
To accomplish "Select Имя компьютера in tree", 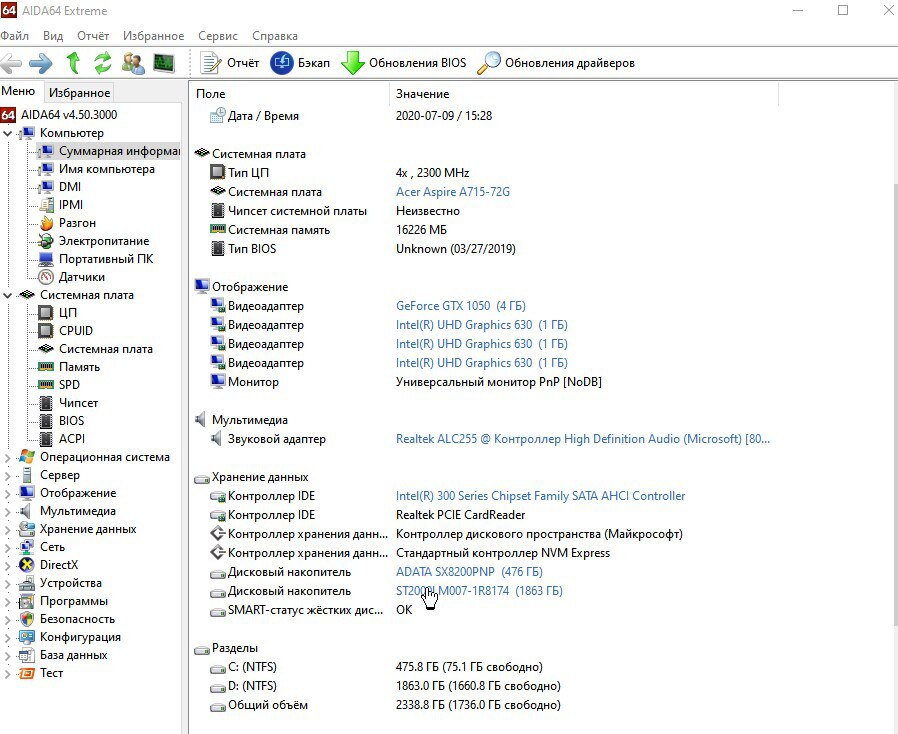I will click(x=96, y=169).
